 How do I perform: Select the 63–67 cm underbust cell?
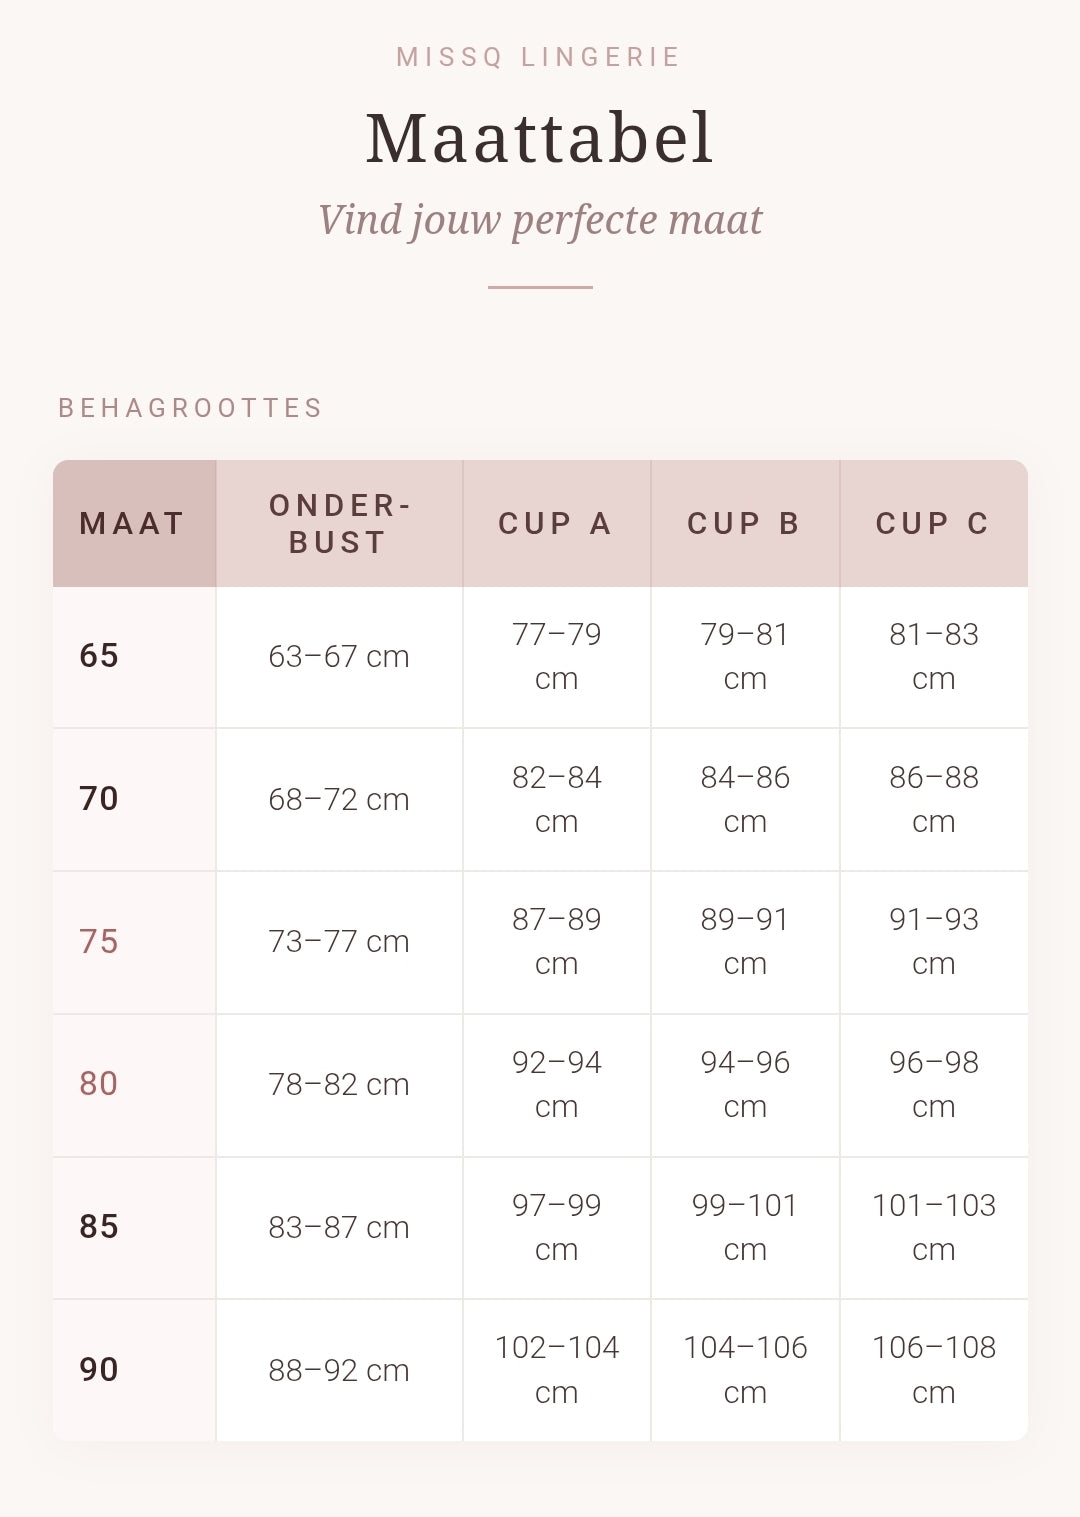[339, 657]
